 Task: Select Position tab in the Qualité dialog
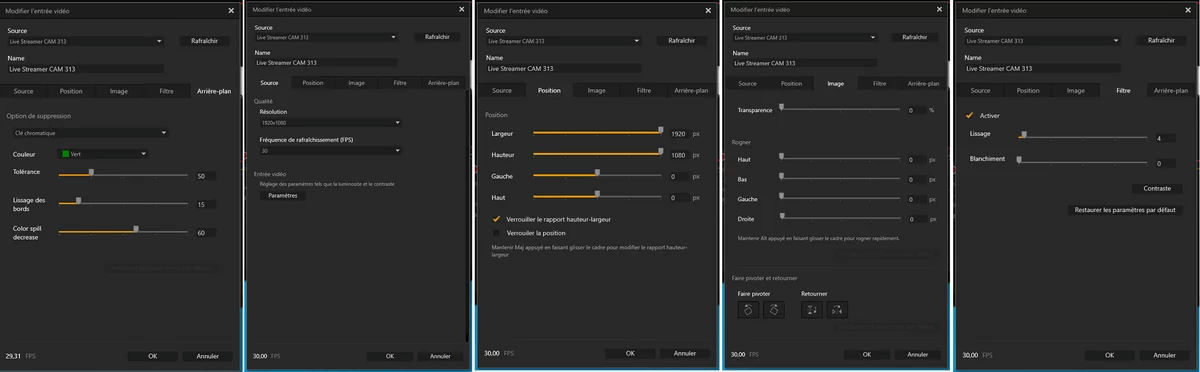[x=313, y=83]
